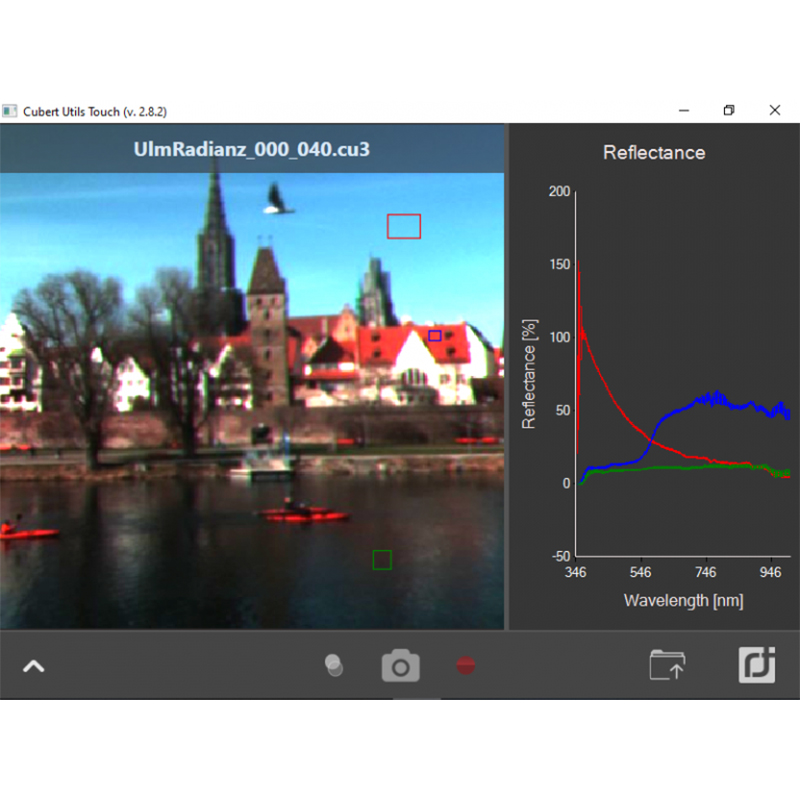Click the UlmRadianz_000_040.cu3 file title
This screenshot has height=800, width=800.
252,149
